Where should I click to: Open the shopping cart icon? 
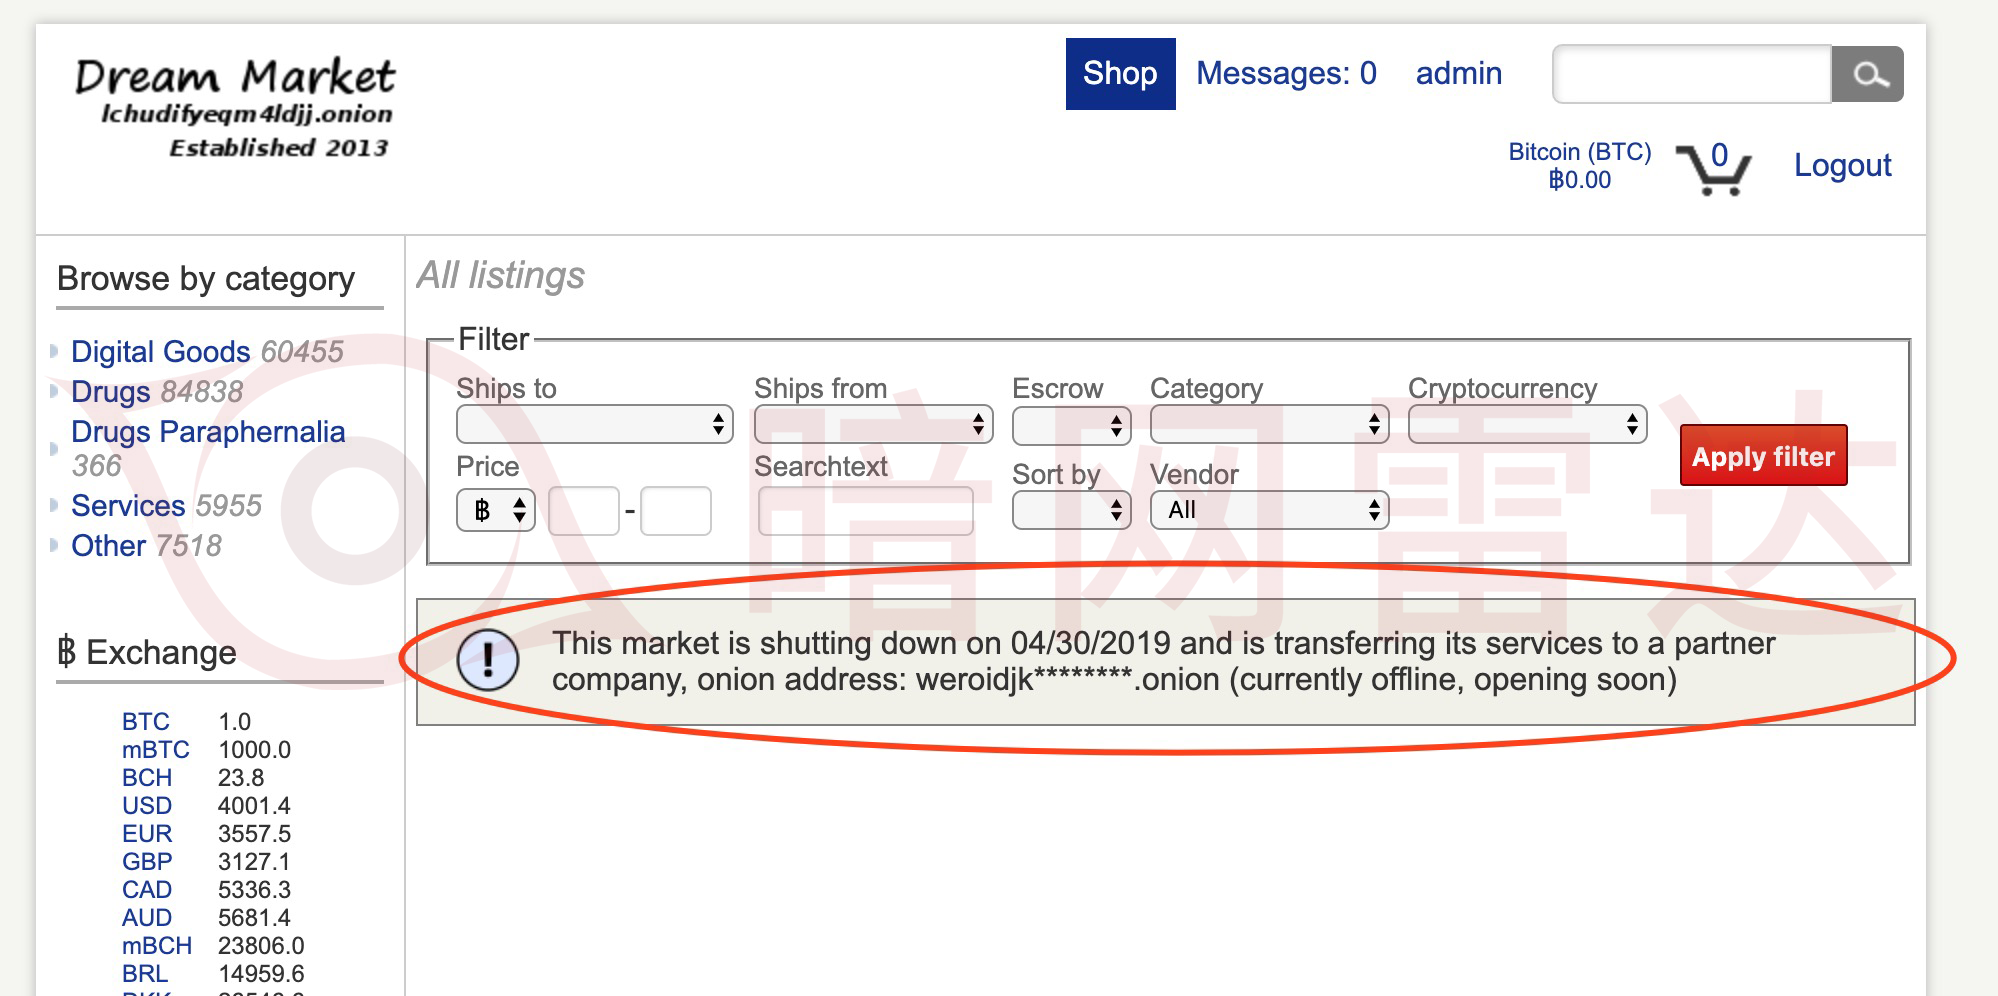(1714, 168)
